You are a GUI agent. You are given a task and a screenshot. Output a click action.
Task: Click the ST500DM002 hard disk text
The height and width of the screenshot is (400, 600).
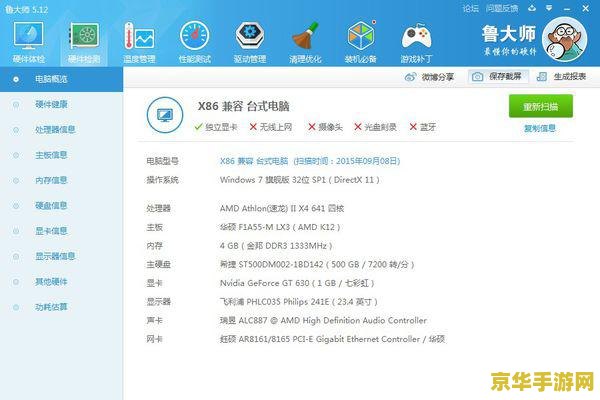point(317,264)
